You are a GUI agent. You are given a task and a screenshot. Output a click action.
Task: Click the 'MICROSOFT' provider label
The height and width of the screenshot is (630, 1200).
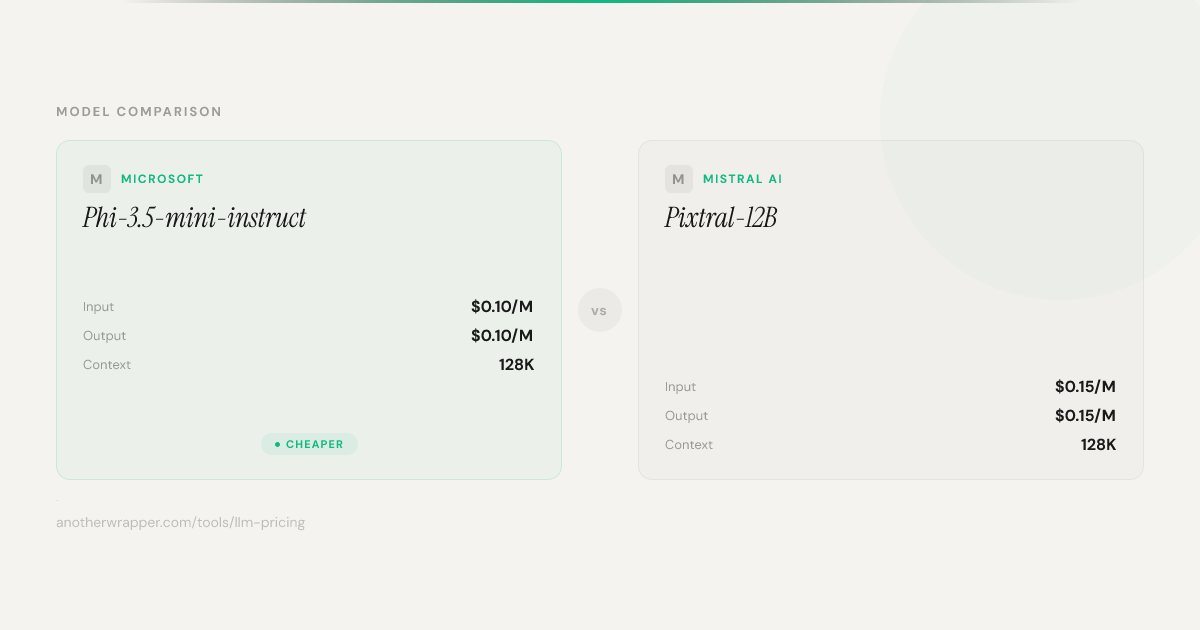pyautogui.click(x=162, y=179)
